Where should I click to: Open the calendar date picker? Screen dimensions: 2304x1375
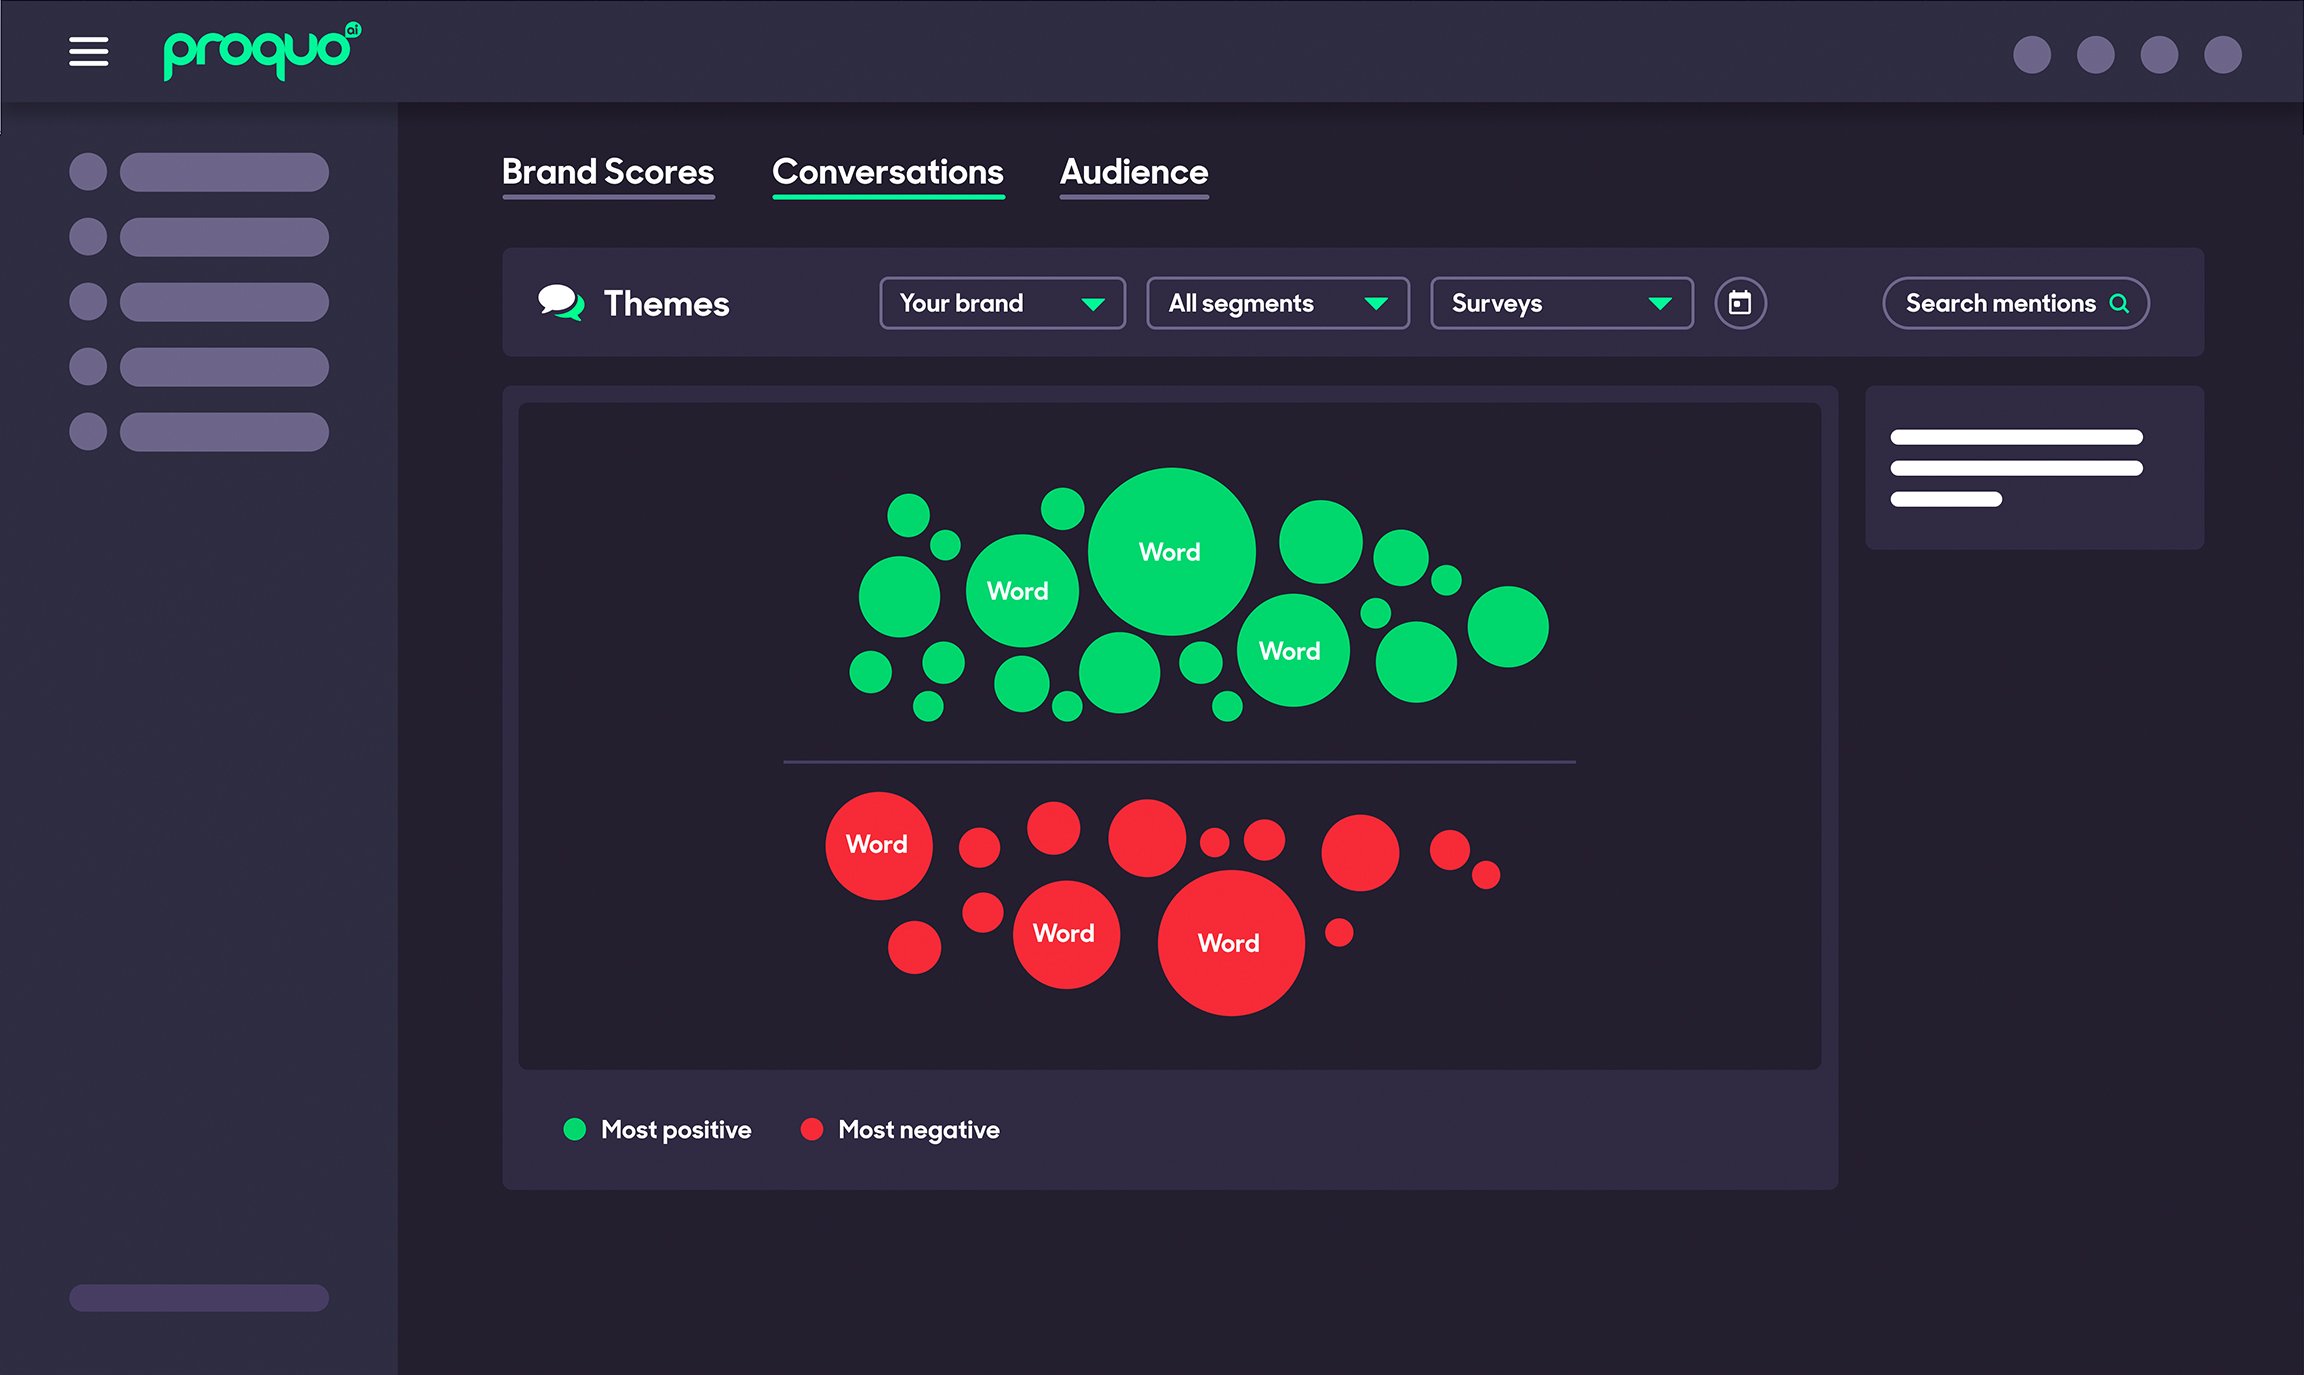(1740, 303)
